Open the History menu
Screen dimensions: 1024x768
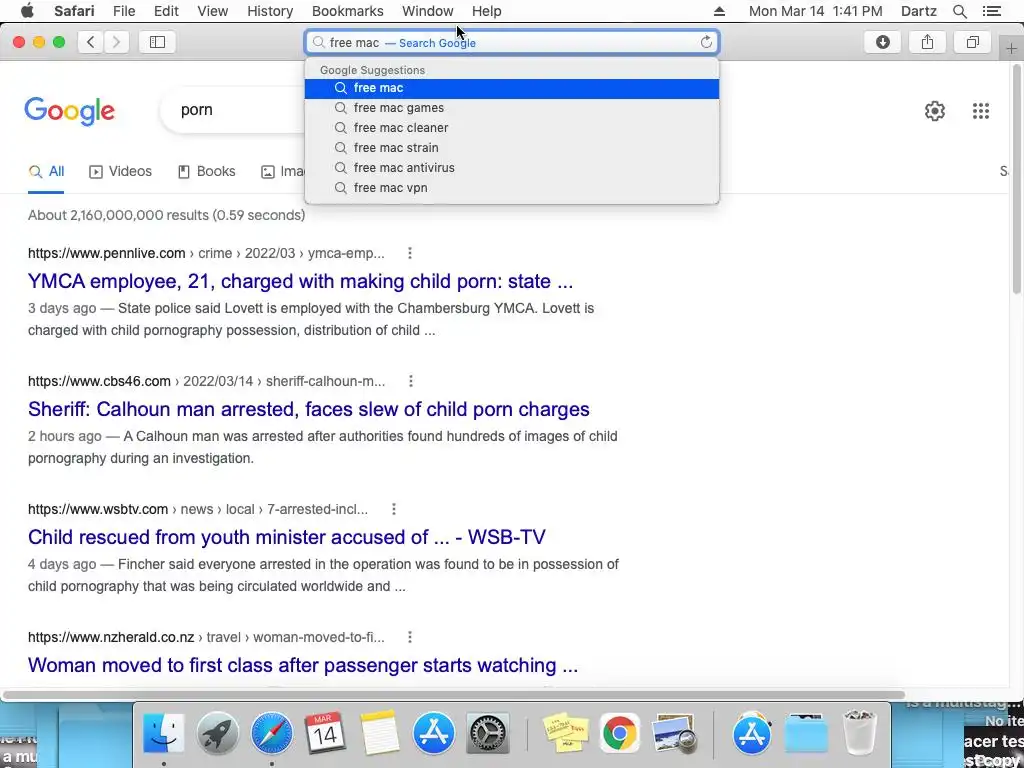[x=270, y=11]
